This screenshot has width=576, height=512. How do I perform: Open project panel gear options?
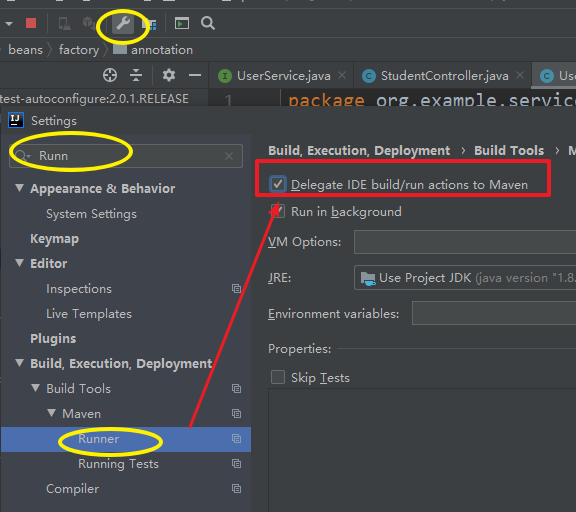click(x=169, y=75)
